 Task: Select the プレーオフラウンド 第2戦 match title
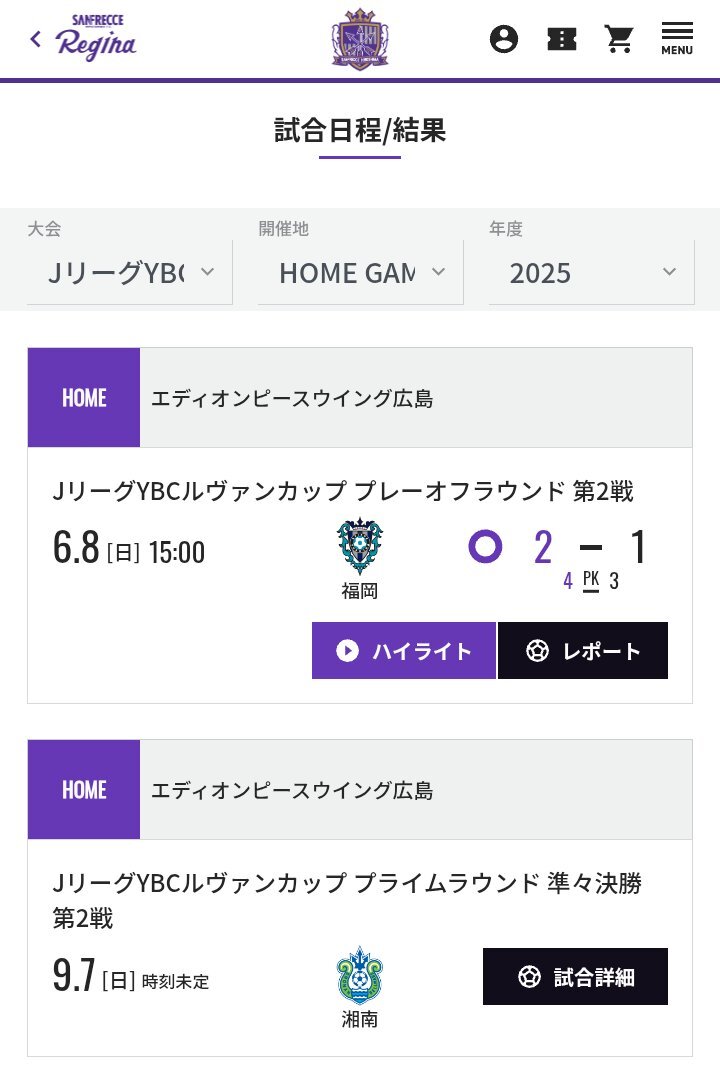494,491
